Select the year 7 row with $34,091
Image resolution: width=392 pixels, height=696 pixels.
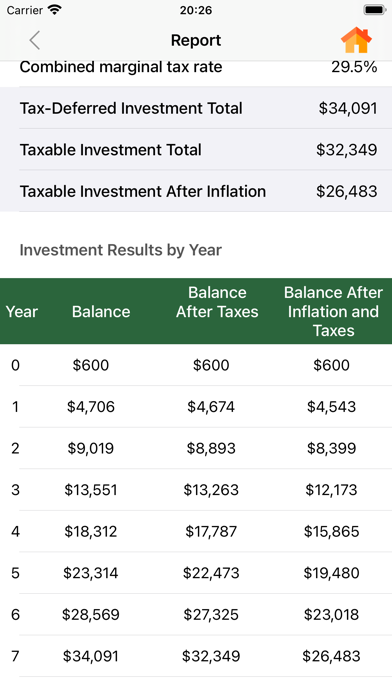[196, 656]
